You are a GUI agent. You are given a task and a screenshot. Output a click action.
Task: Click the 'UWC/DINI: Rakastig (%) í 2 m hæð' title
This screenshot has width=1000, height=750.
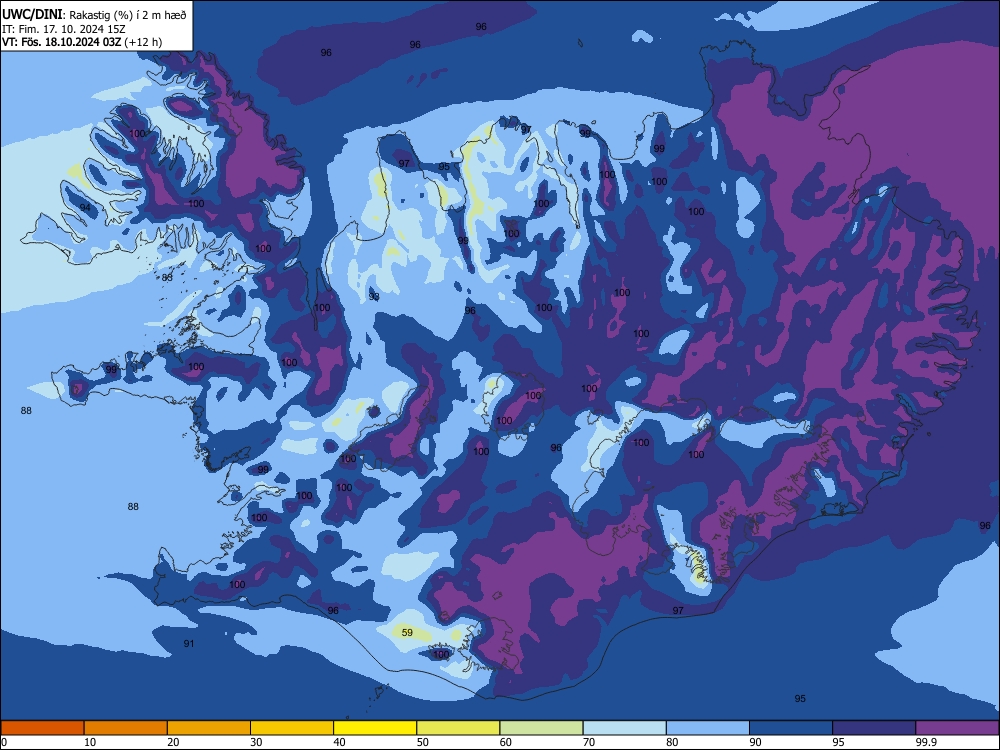tap(94, 14)
